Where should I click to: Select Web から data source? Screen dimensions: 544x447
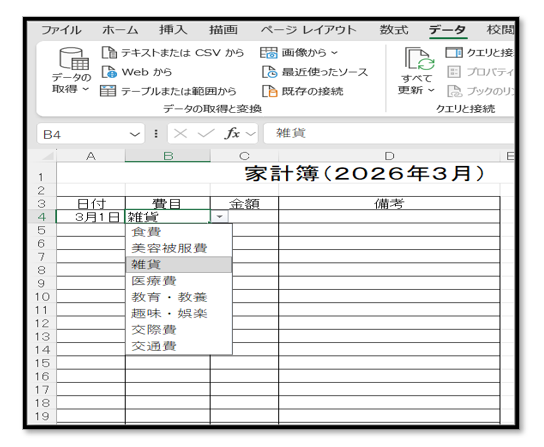click(147, 72)
